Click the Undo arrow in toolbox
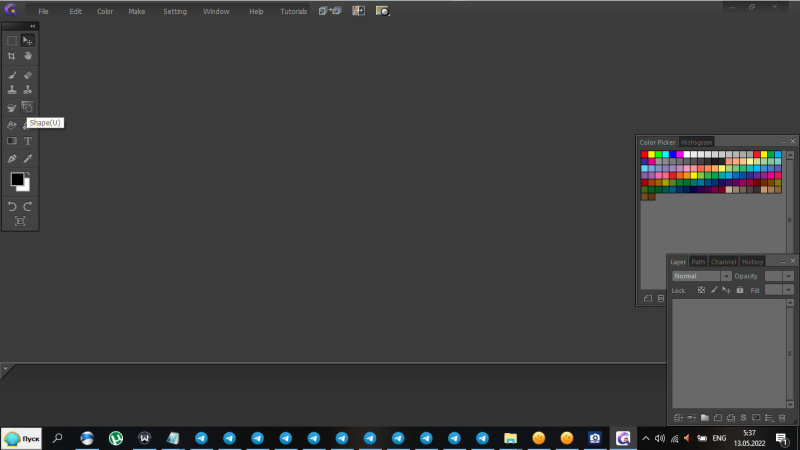Viewport: 800px width, 450px height. pos(12,206)
